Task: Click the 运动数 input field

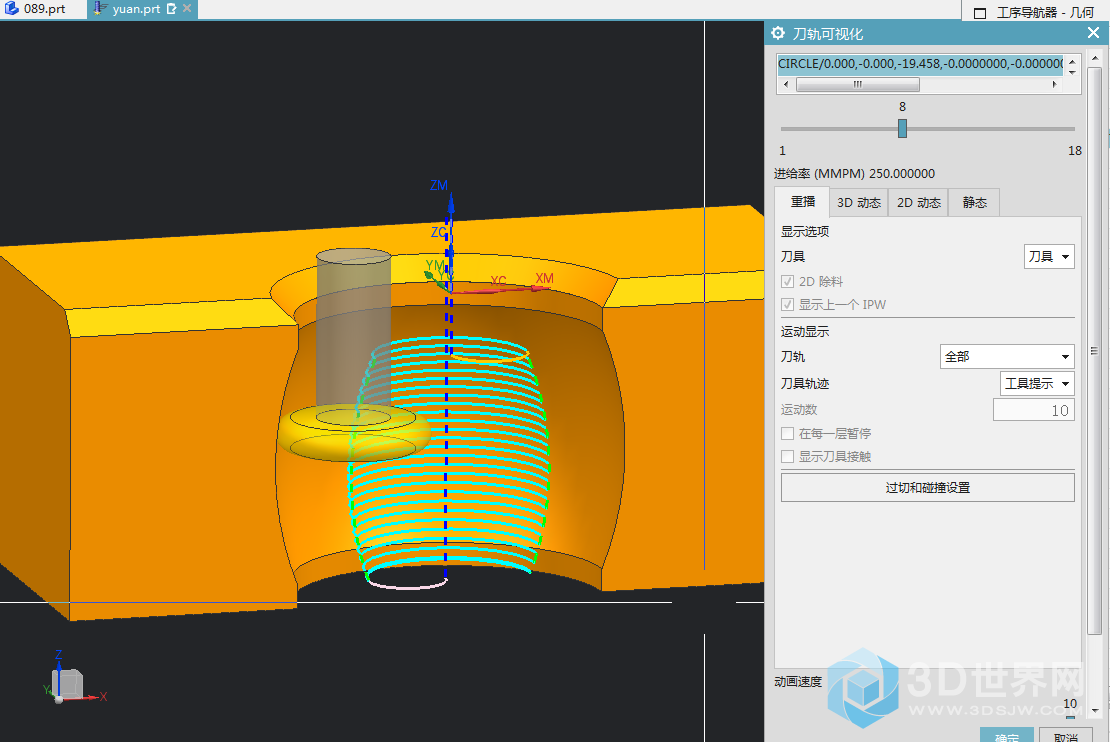Action: (1034, 410)
